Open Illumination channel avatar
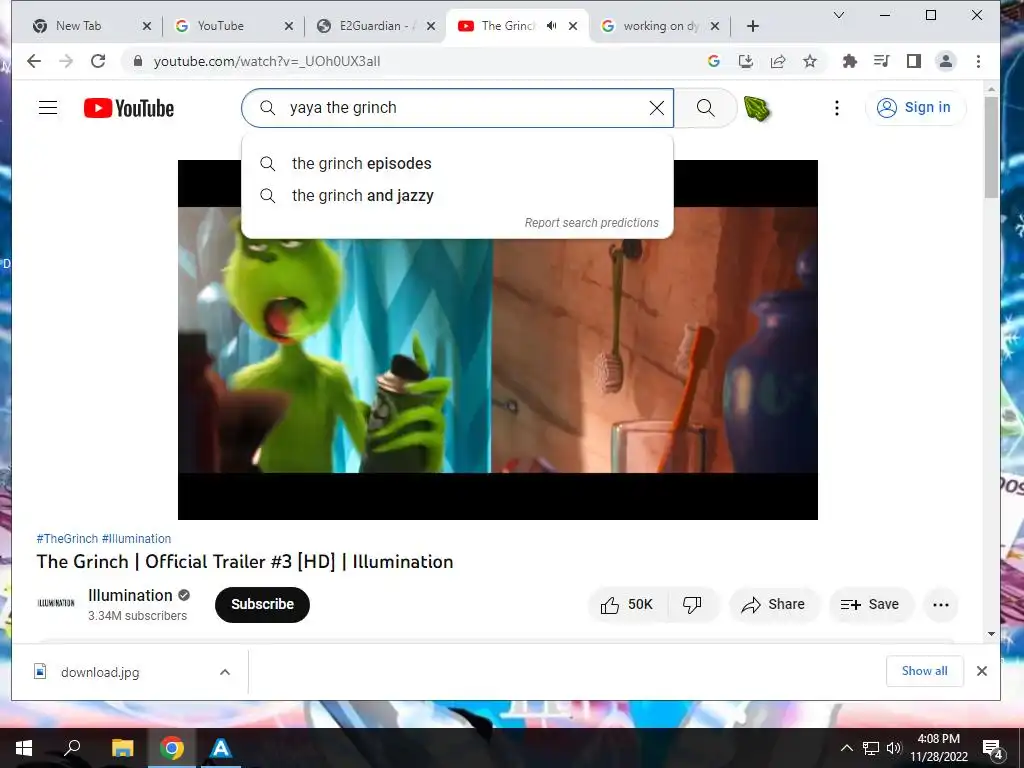 coord(56,603)
